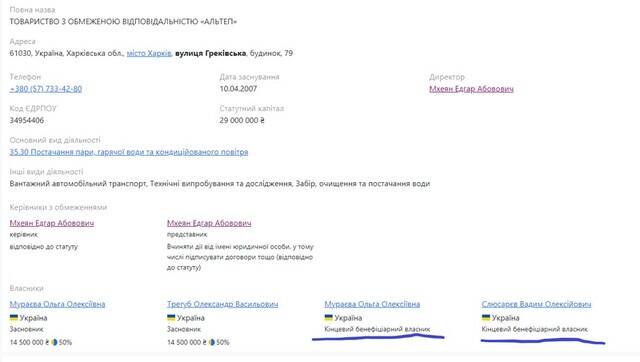Open activity 35.30 Постачання пари link
The image size is (640, 362).
[129, 152]
